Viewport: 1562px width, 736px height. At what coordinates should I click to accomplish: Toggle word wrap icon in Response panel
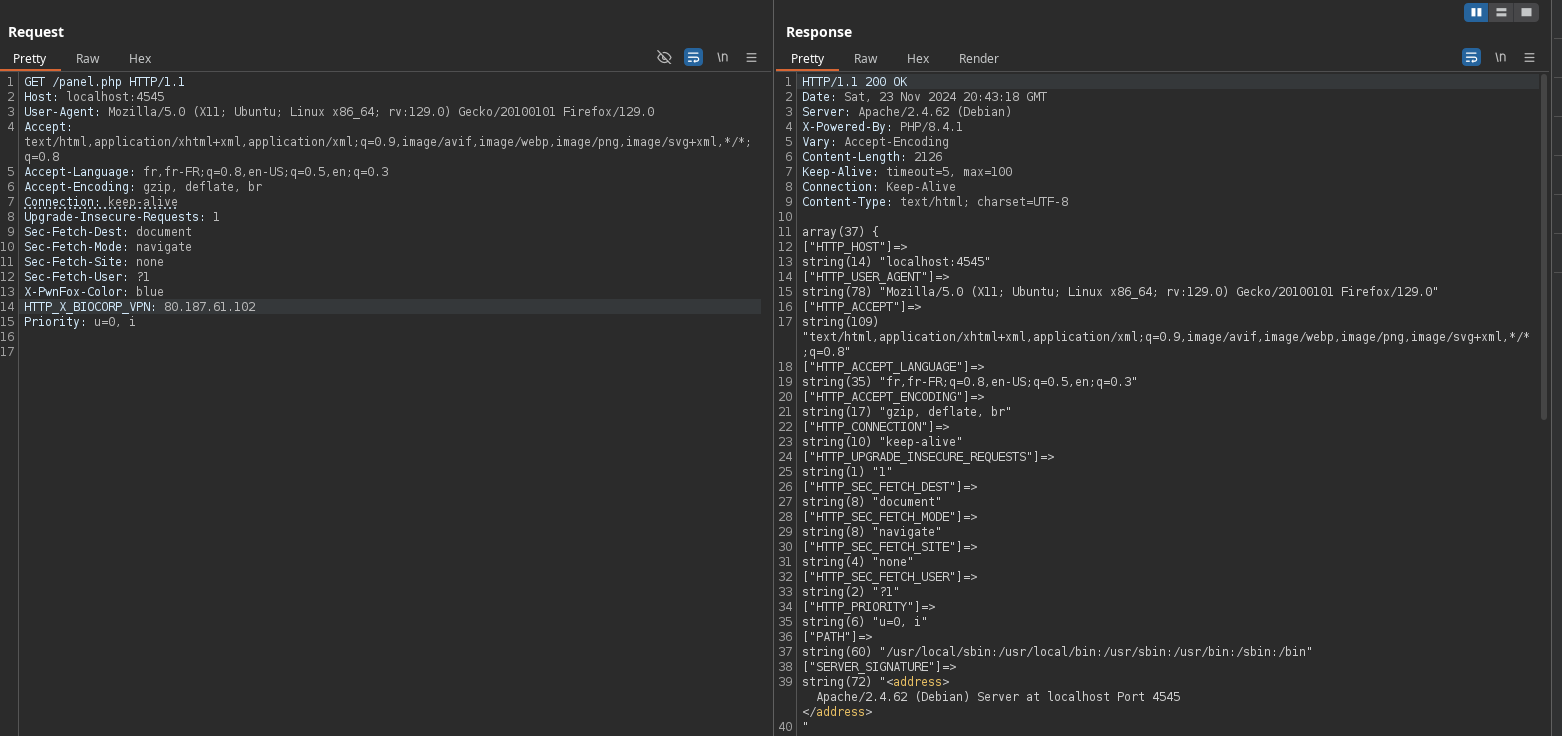click(1471, 58)
